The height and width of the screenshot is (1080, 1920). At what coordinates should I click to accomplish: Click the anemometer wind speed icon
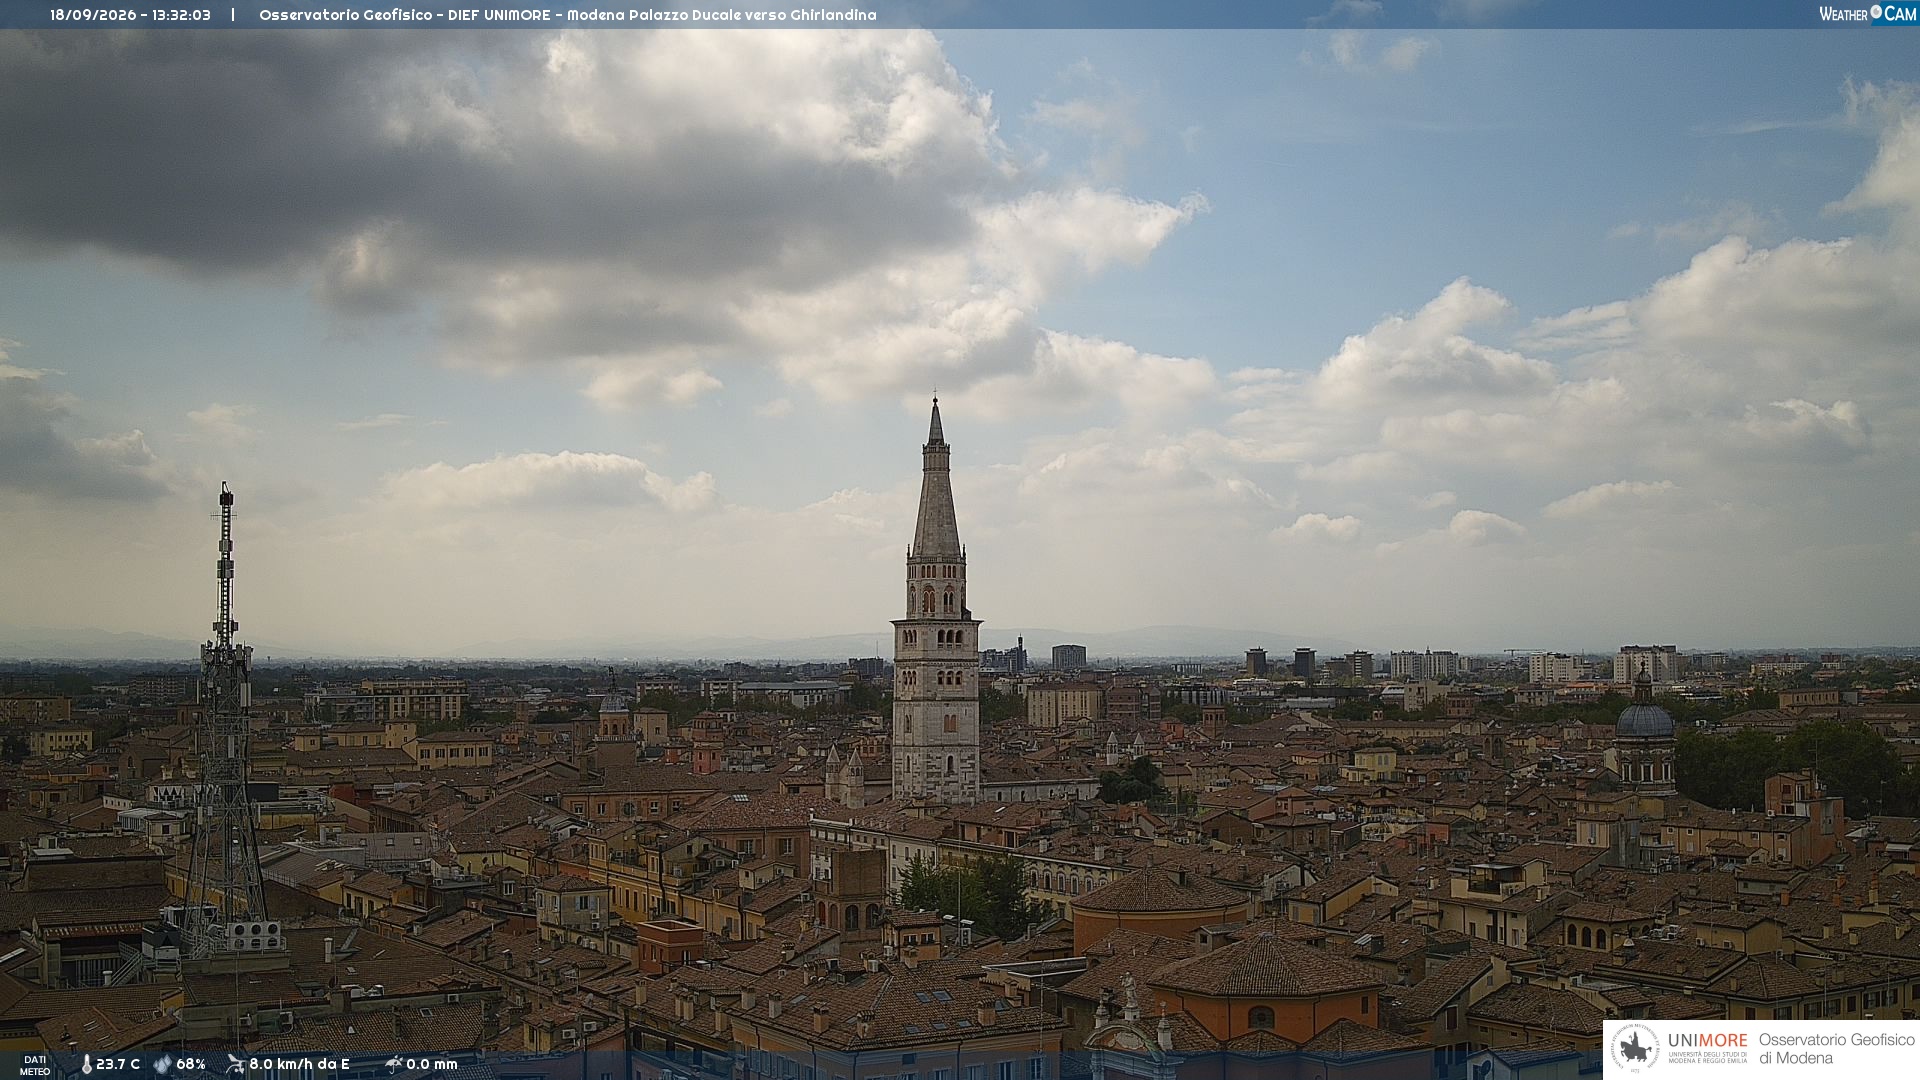point(235,1064)
